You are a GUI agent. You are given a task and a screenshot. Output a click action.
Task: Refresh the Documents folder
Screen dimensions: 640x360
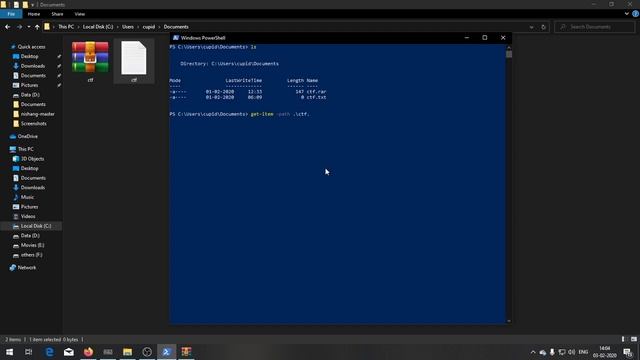543,27
